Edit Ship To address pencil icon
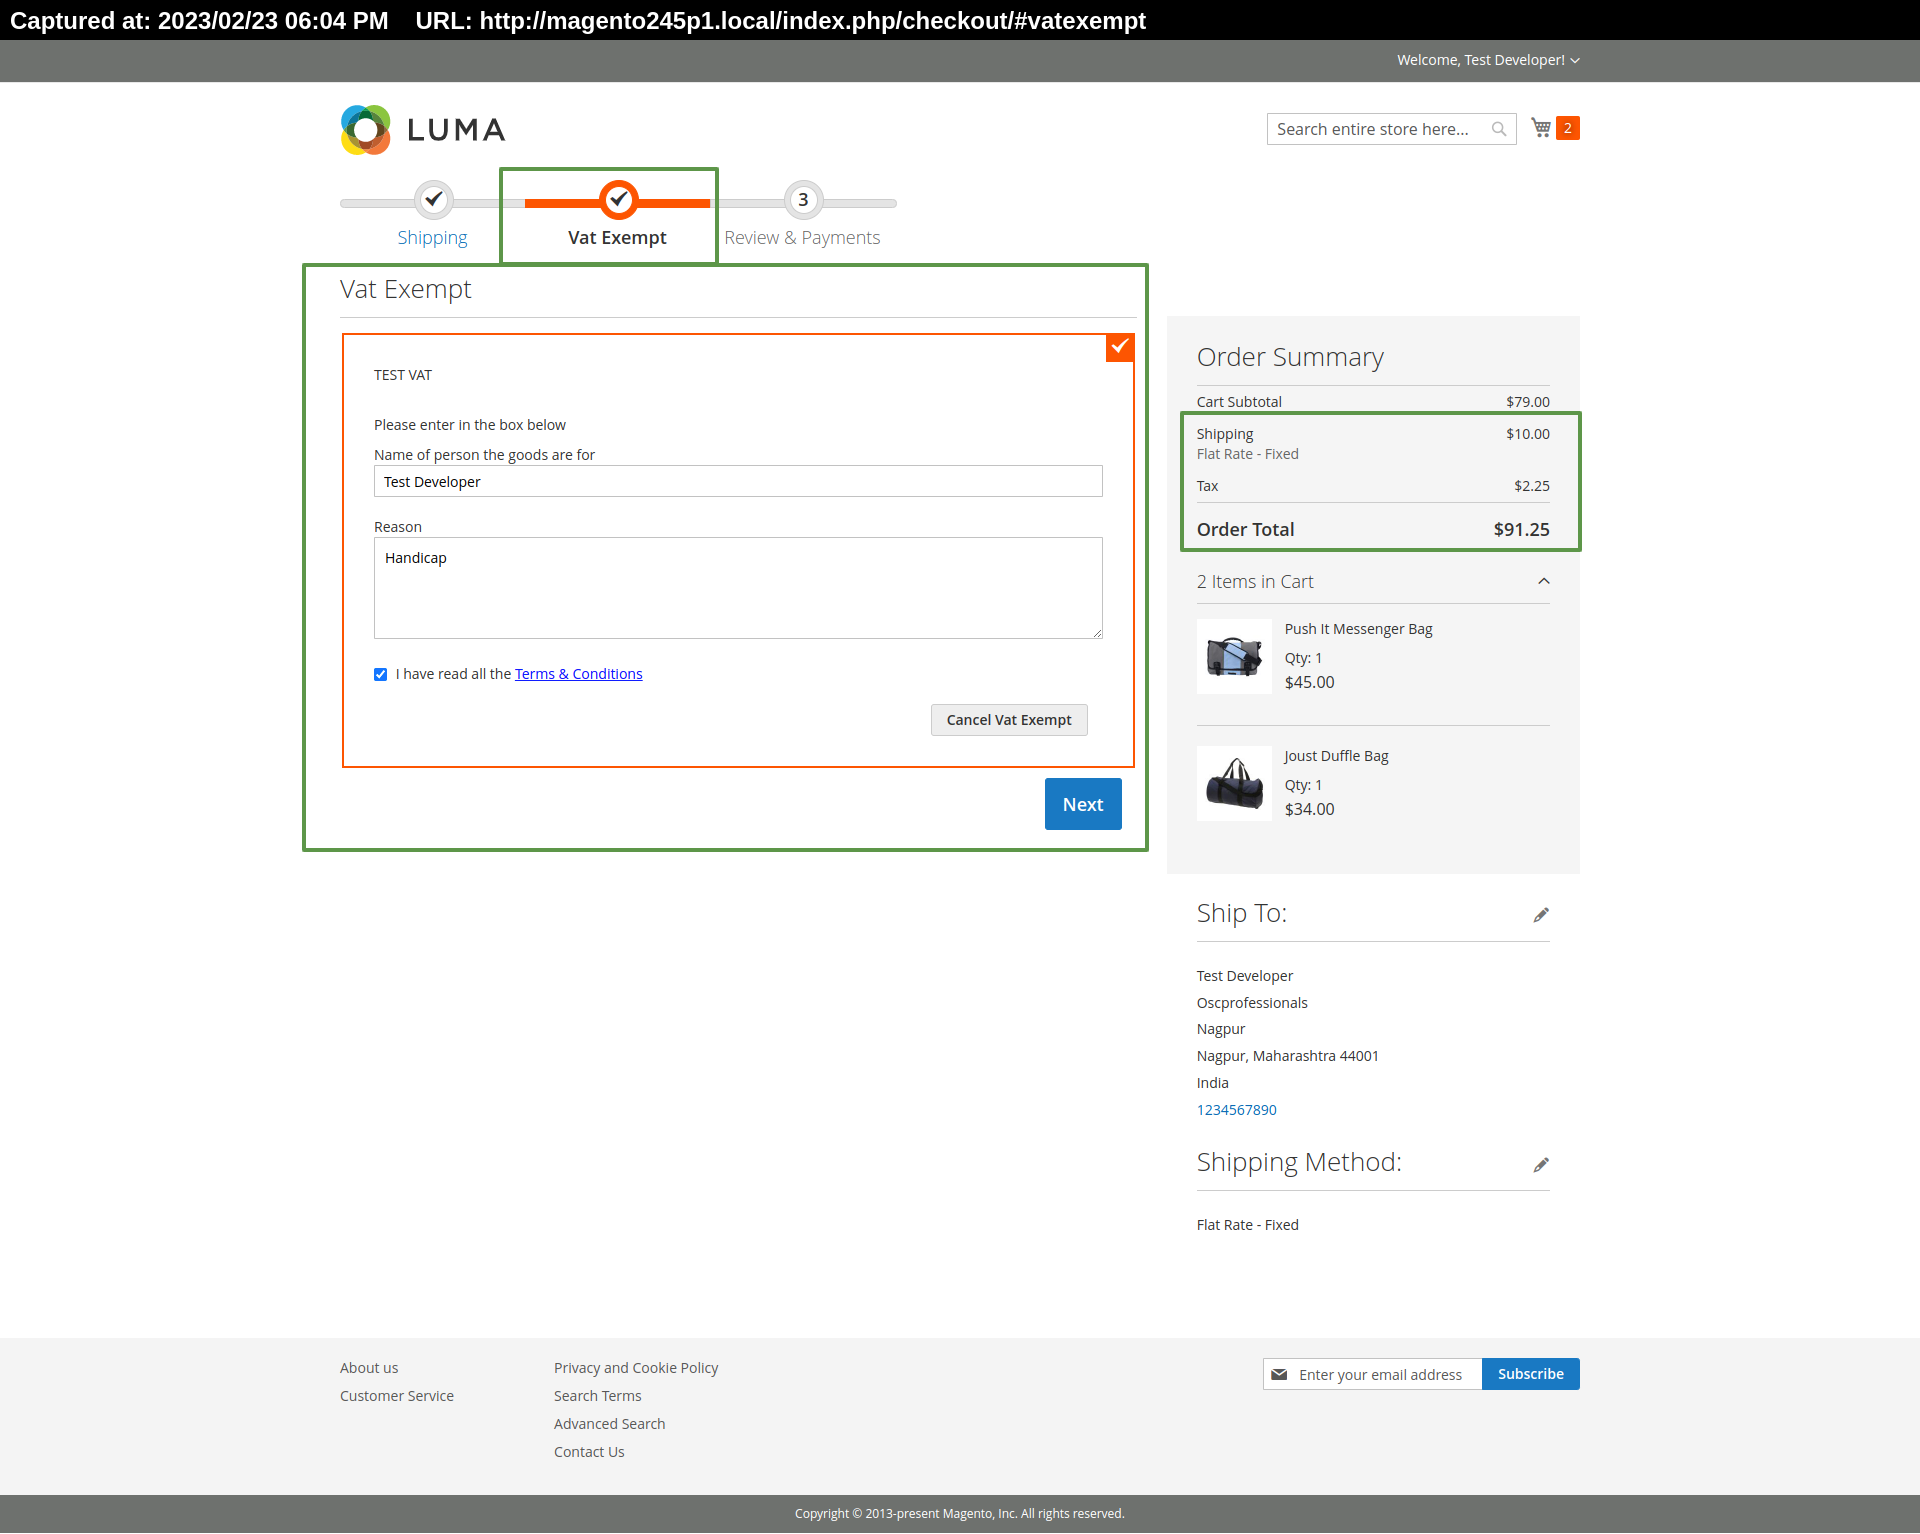Screen dimensions: 1920x1534 pos(1541,915)
